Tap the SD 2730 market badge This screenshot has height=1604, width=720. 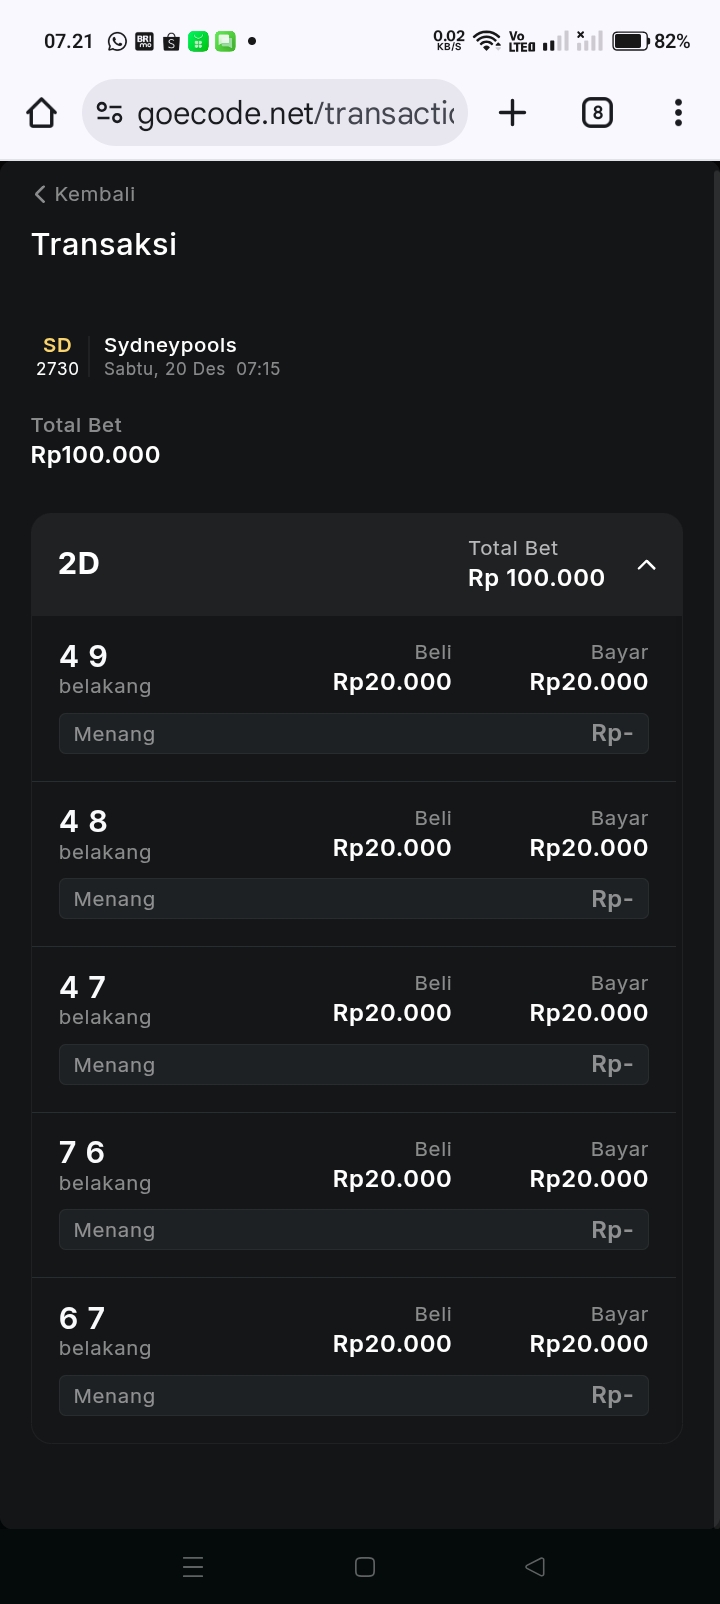pos(57,356)
